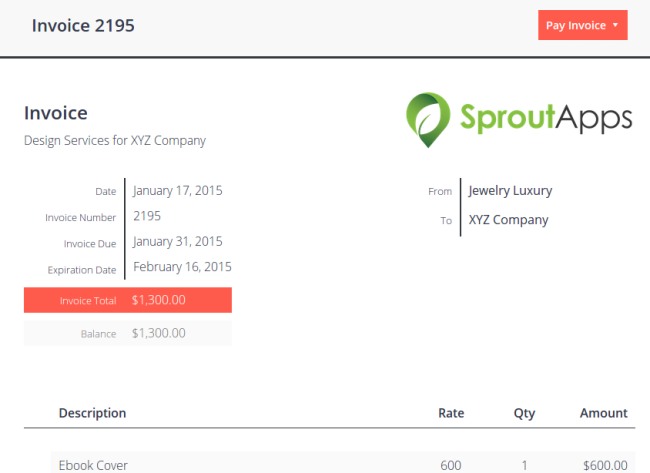Click the Rate column header
Screen dimensions: 650x473
pos(451,413)
